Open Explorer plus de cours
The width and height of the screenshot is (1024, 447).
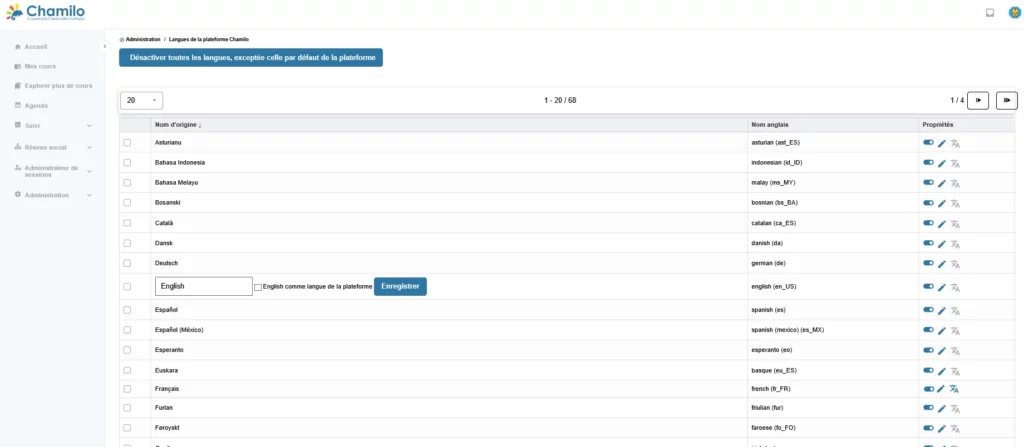[x=53, y=86]
